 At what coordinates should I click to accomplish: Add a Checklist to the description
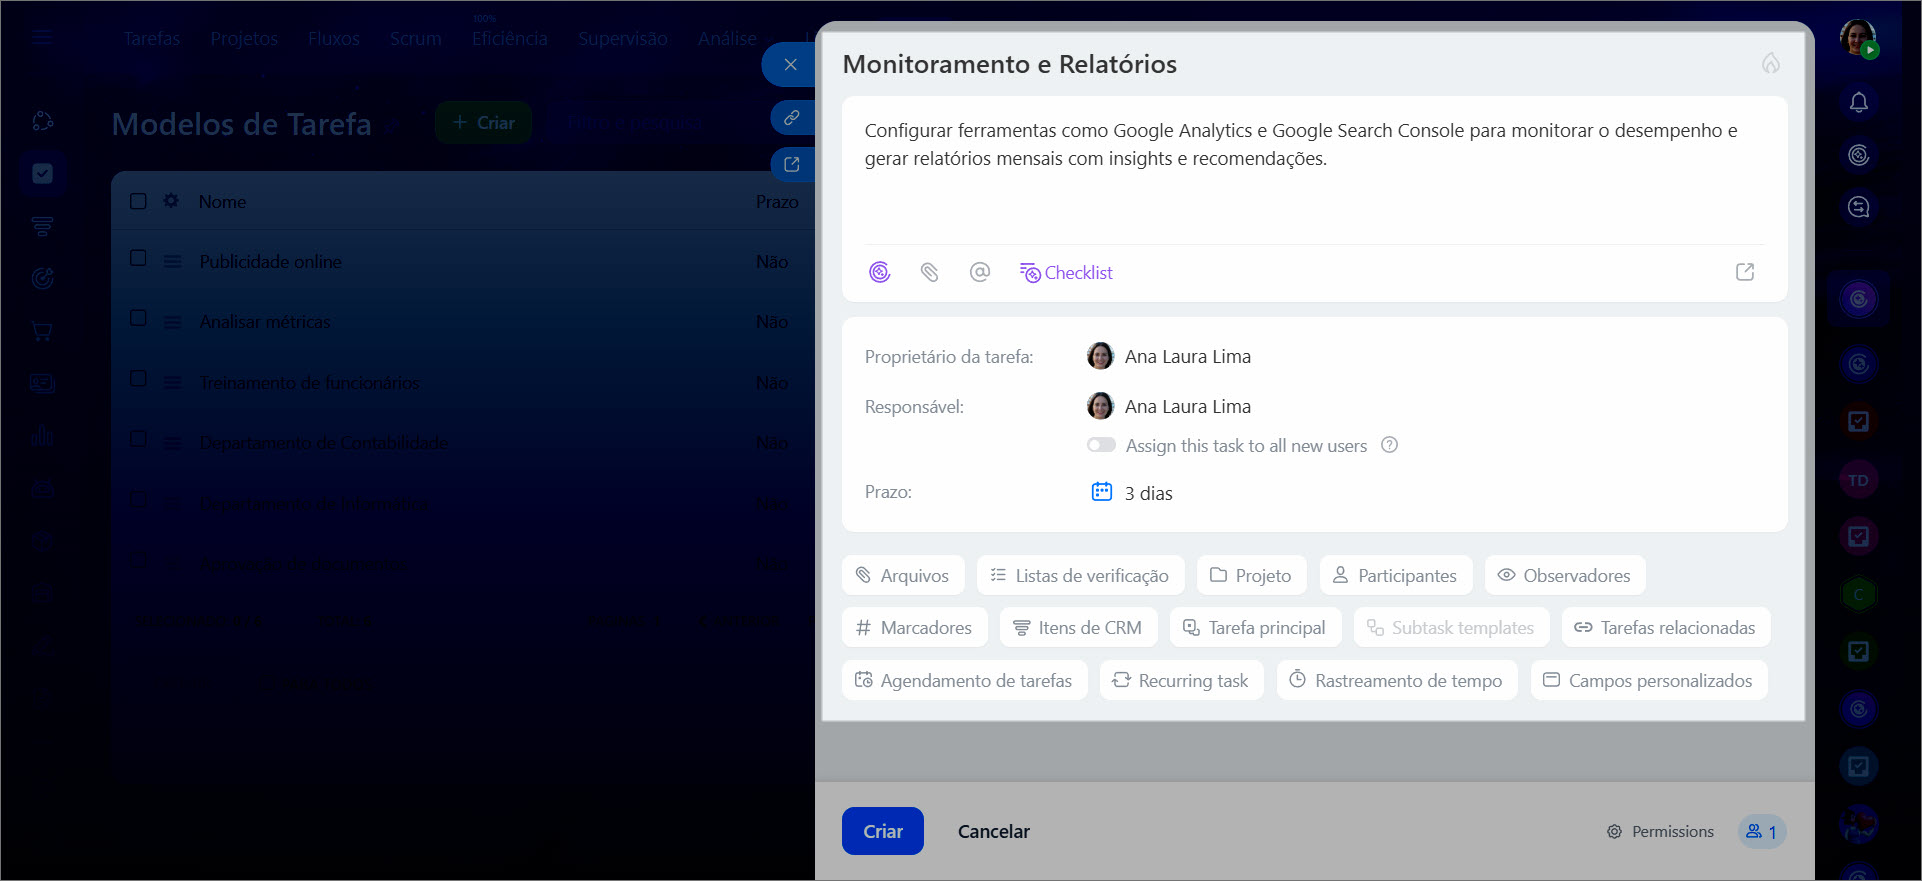[x=1066, y=272]
